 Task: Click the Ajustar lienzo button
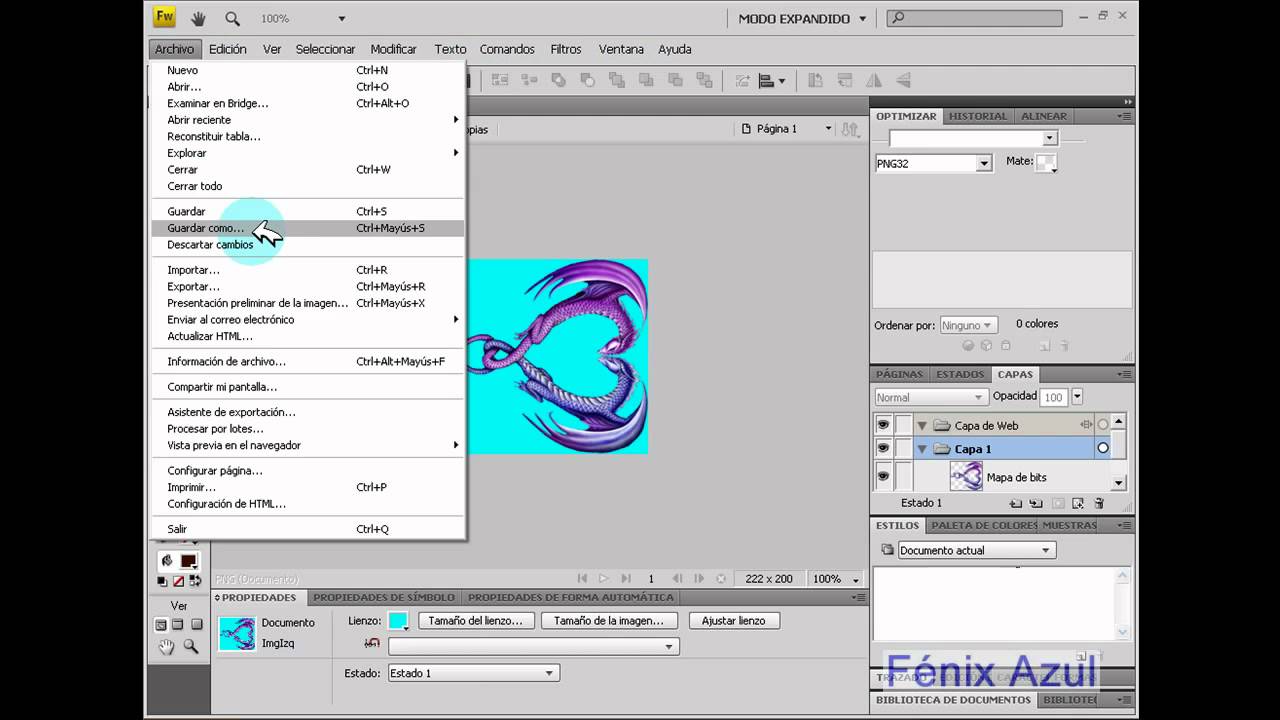point(733,621)
